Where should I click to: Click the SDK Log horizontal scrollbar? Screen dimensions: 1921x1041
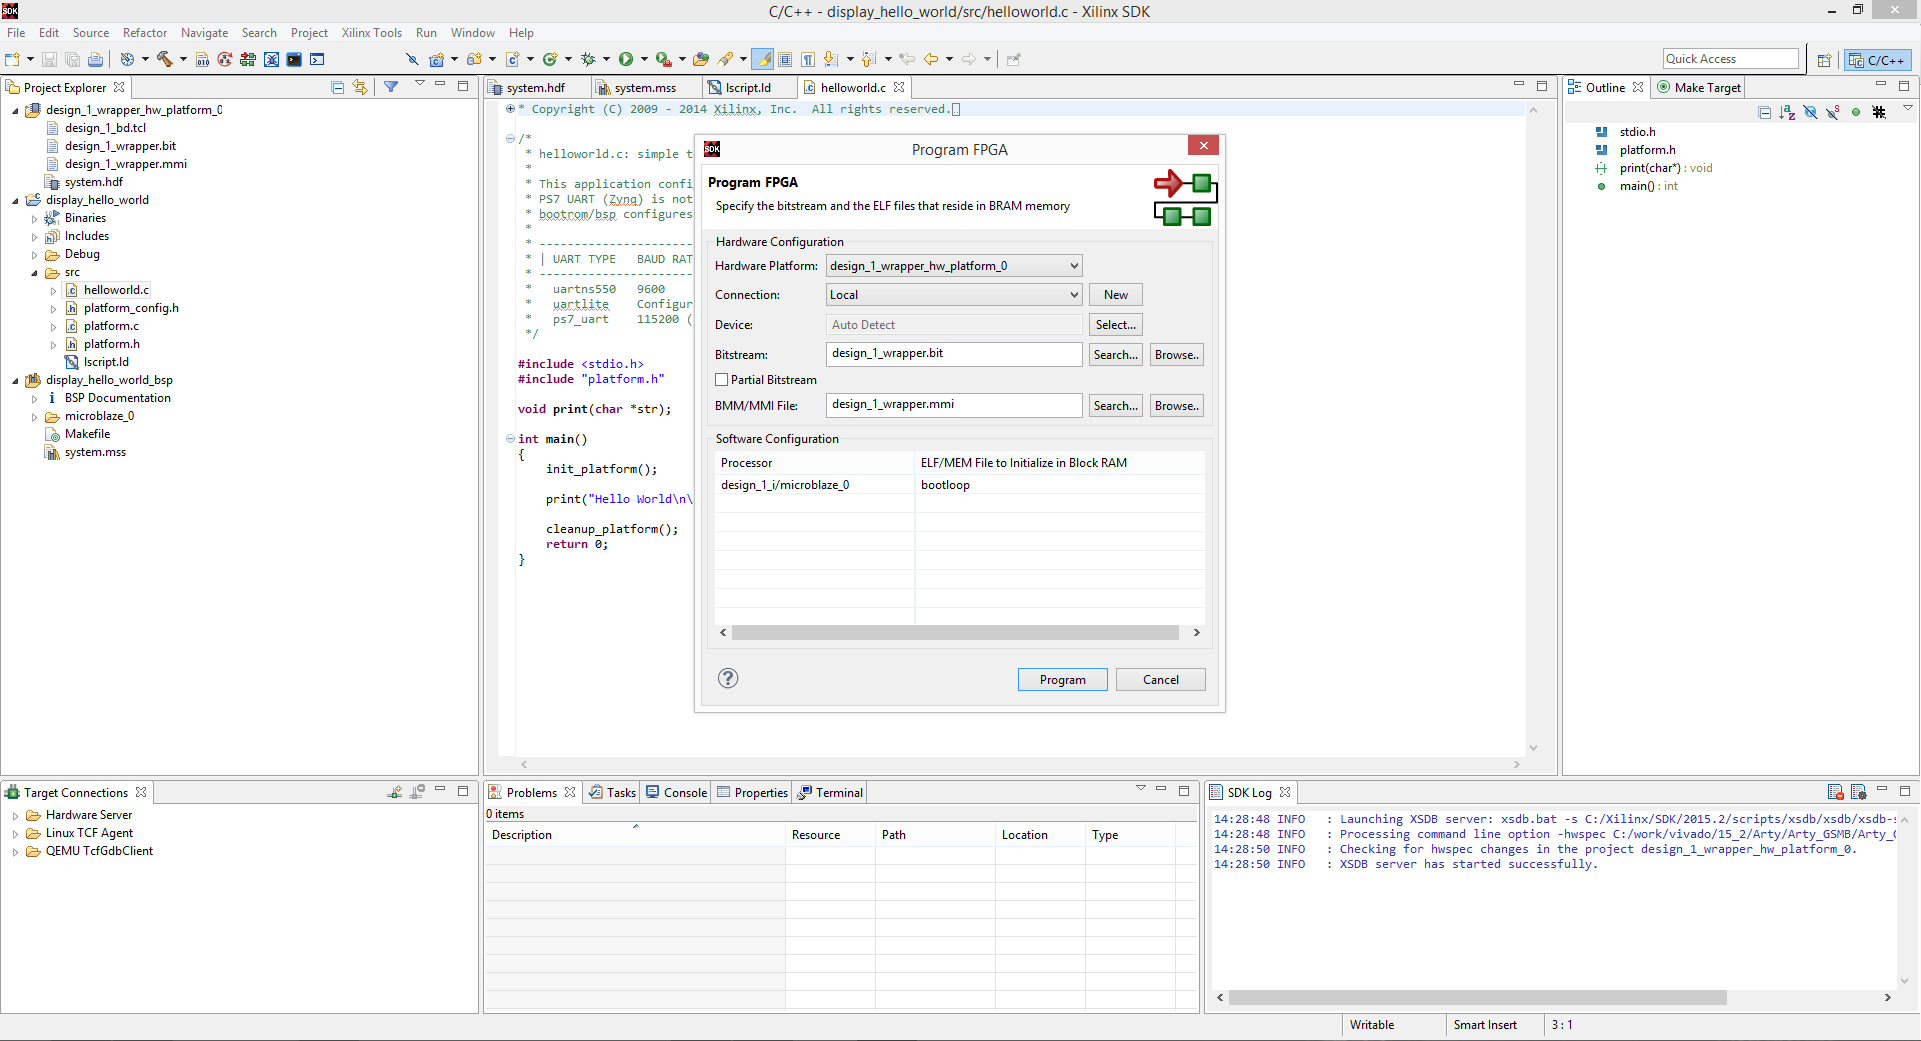coord(1477,998)
